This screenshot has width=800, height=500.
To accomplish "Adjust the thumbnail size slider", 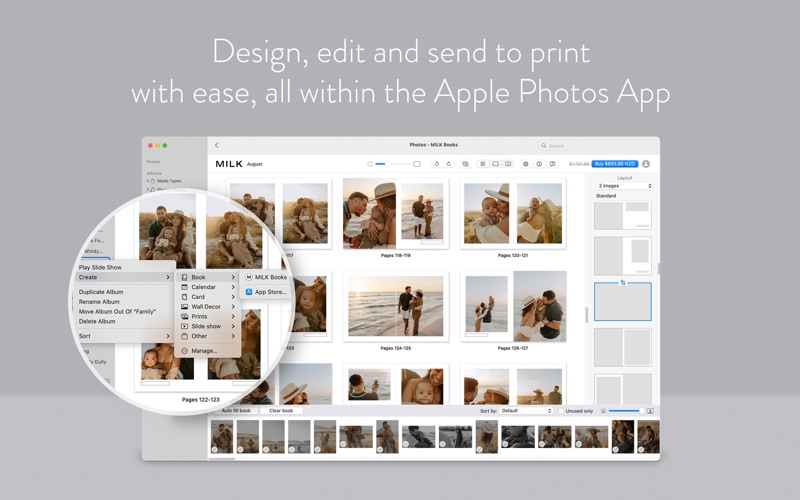I will [x=627, y=411].
